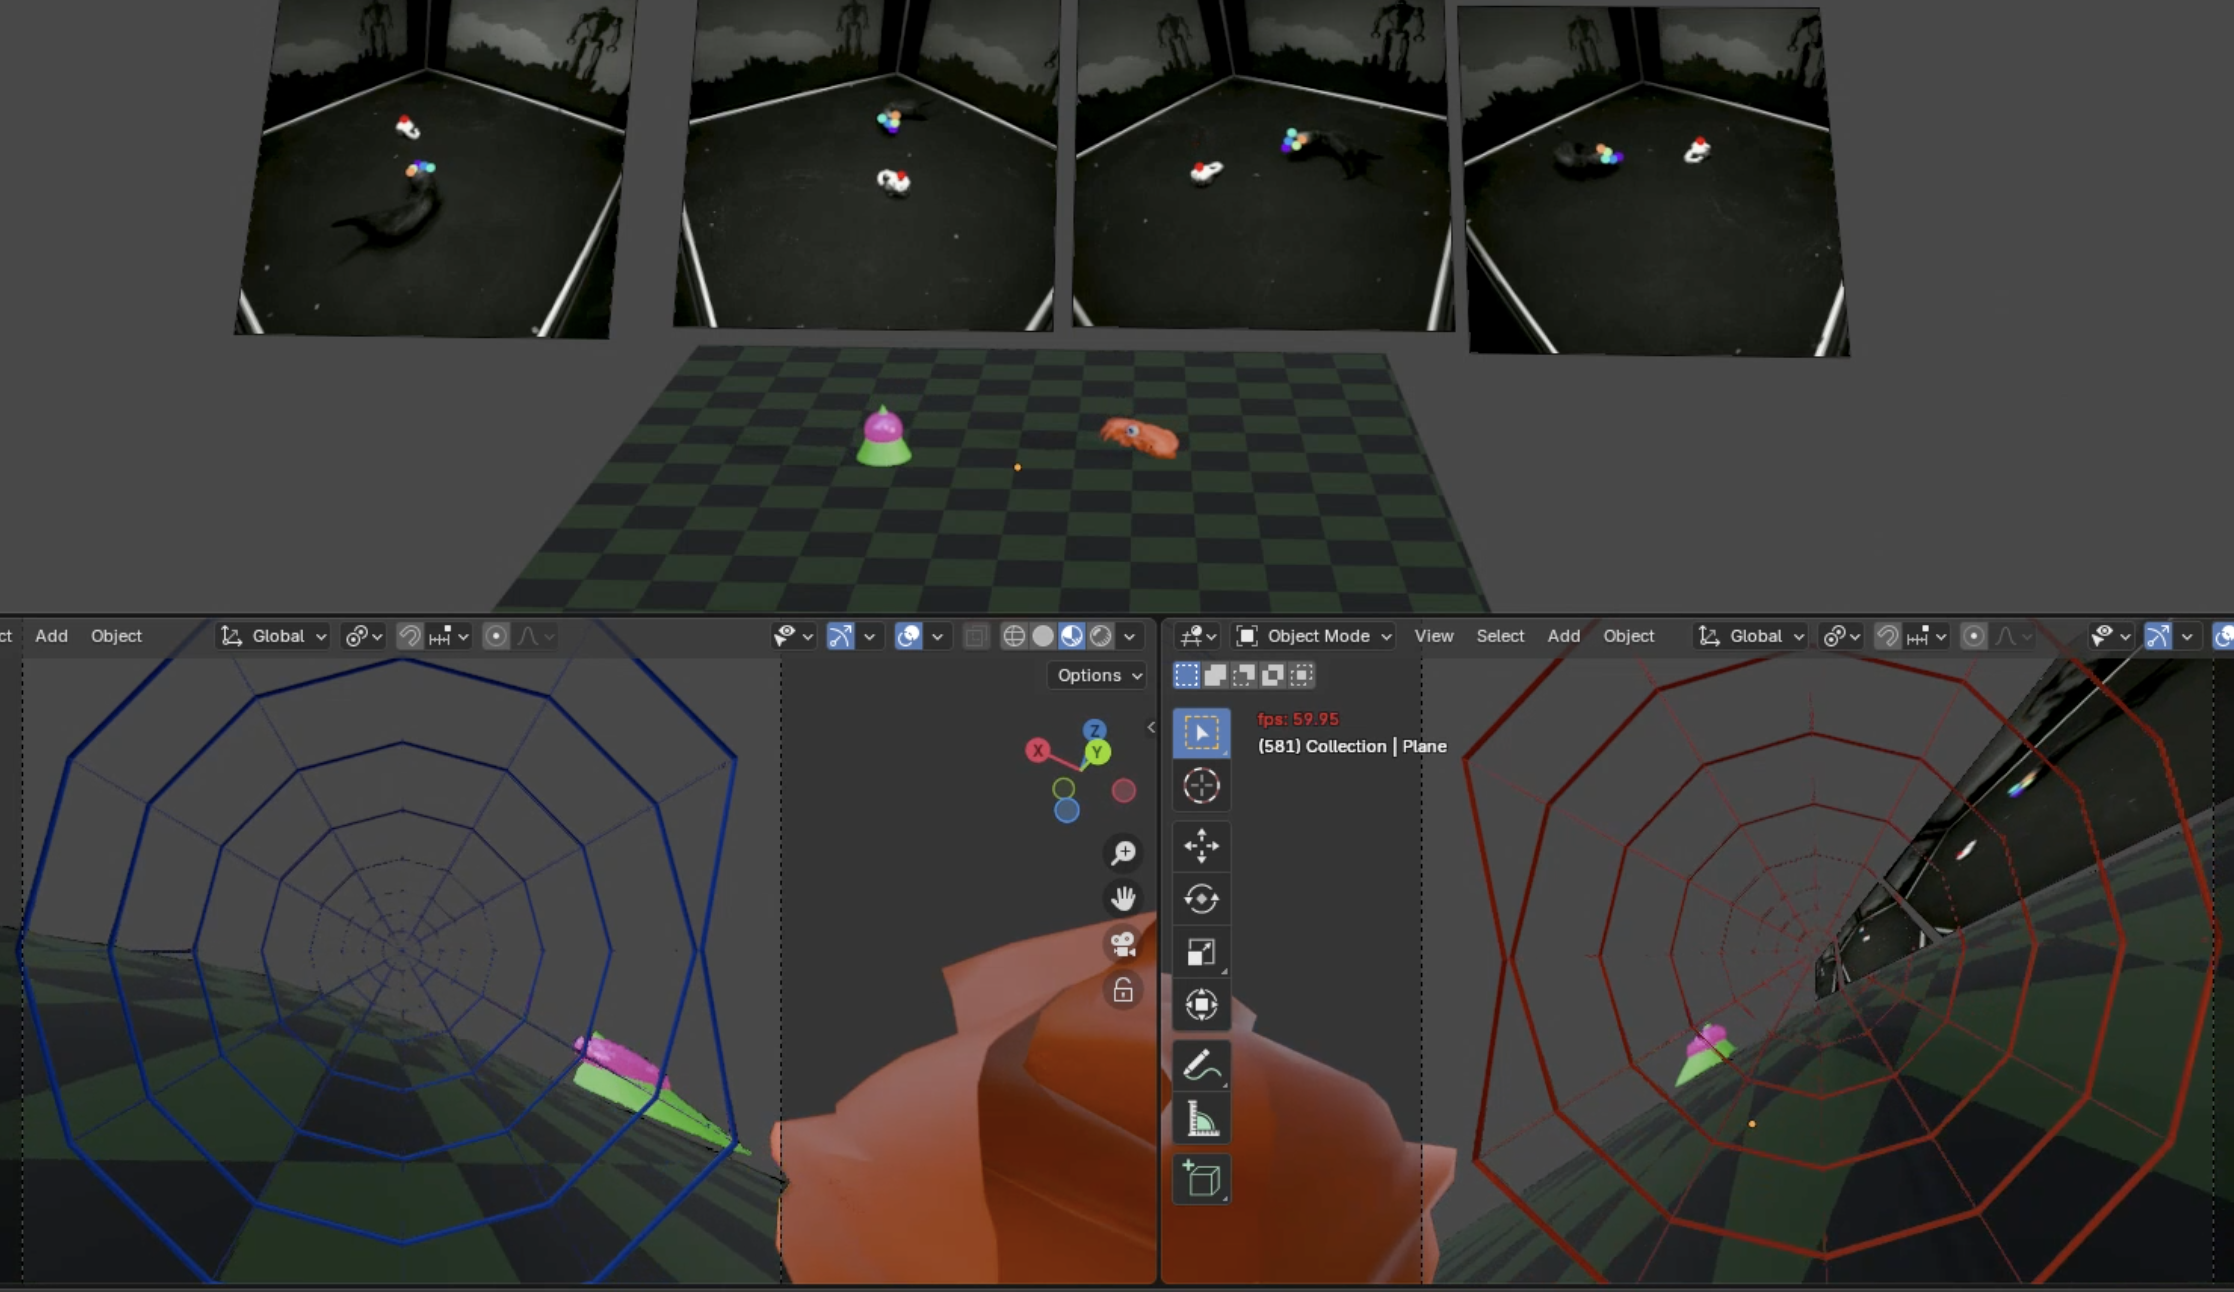Expand the Options dropdown
The image size is (2234, 1292).
pyautogui.click(x=1099, y=675)
